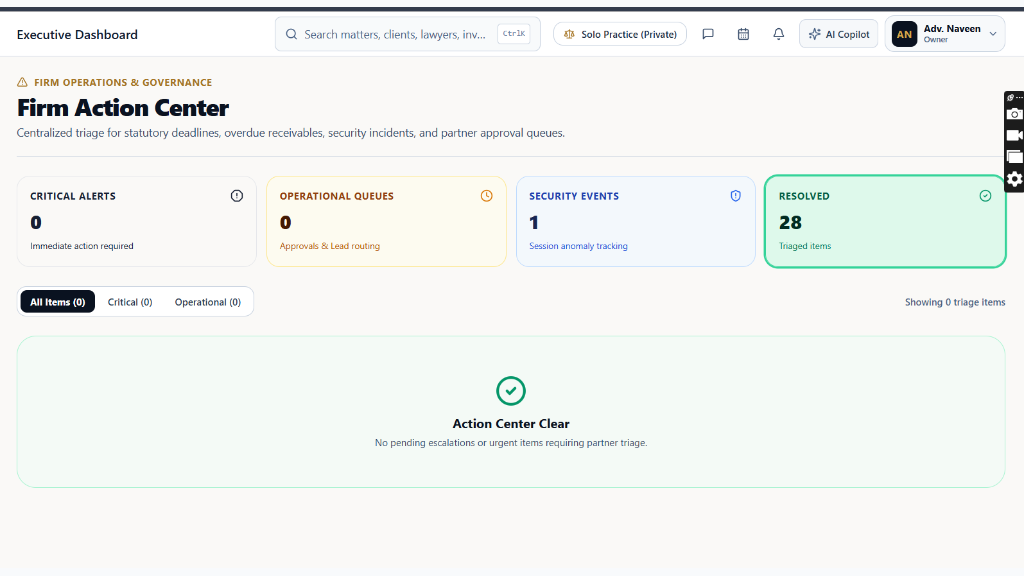Click the window gallery tool in side panel
Viewport: 1024px width, 576px height.
[1014, 157]
